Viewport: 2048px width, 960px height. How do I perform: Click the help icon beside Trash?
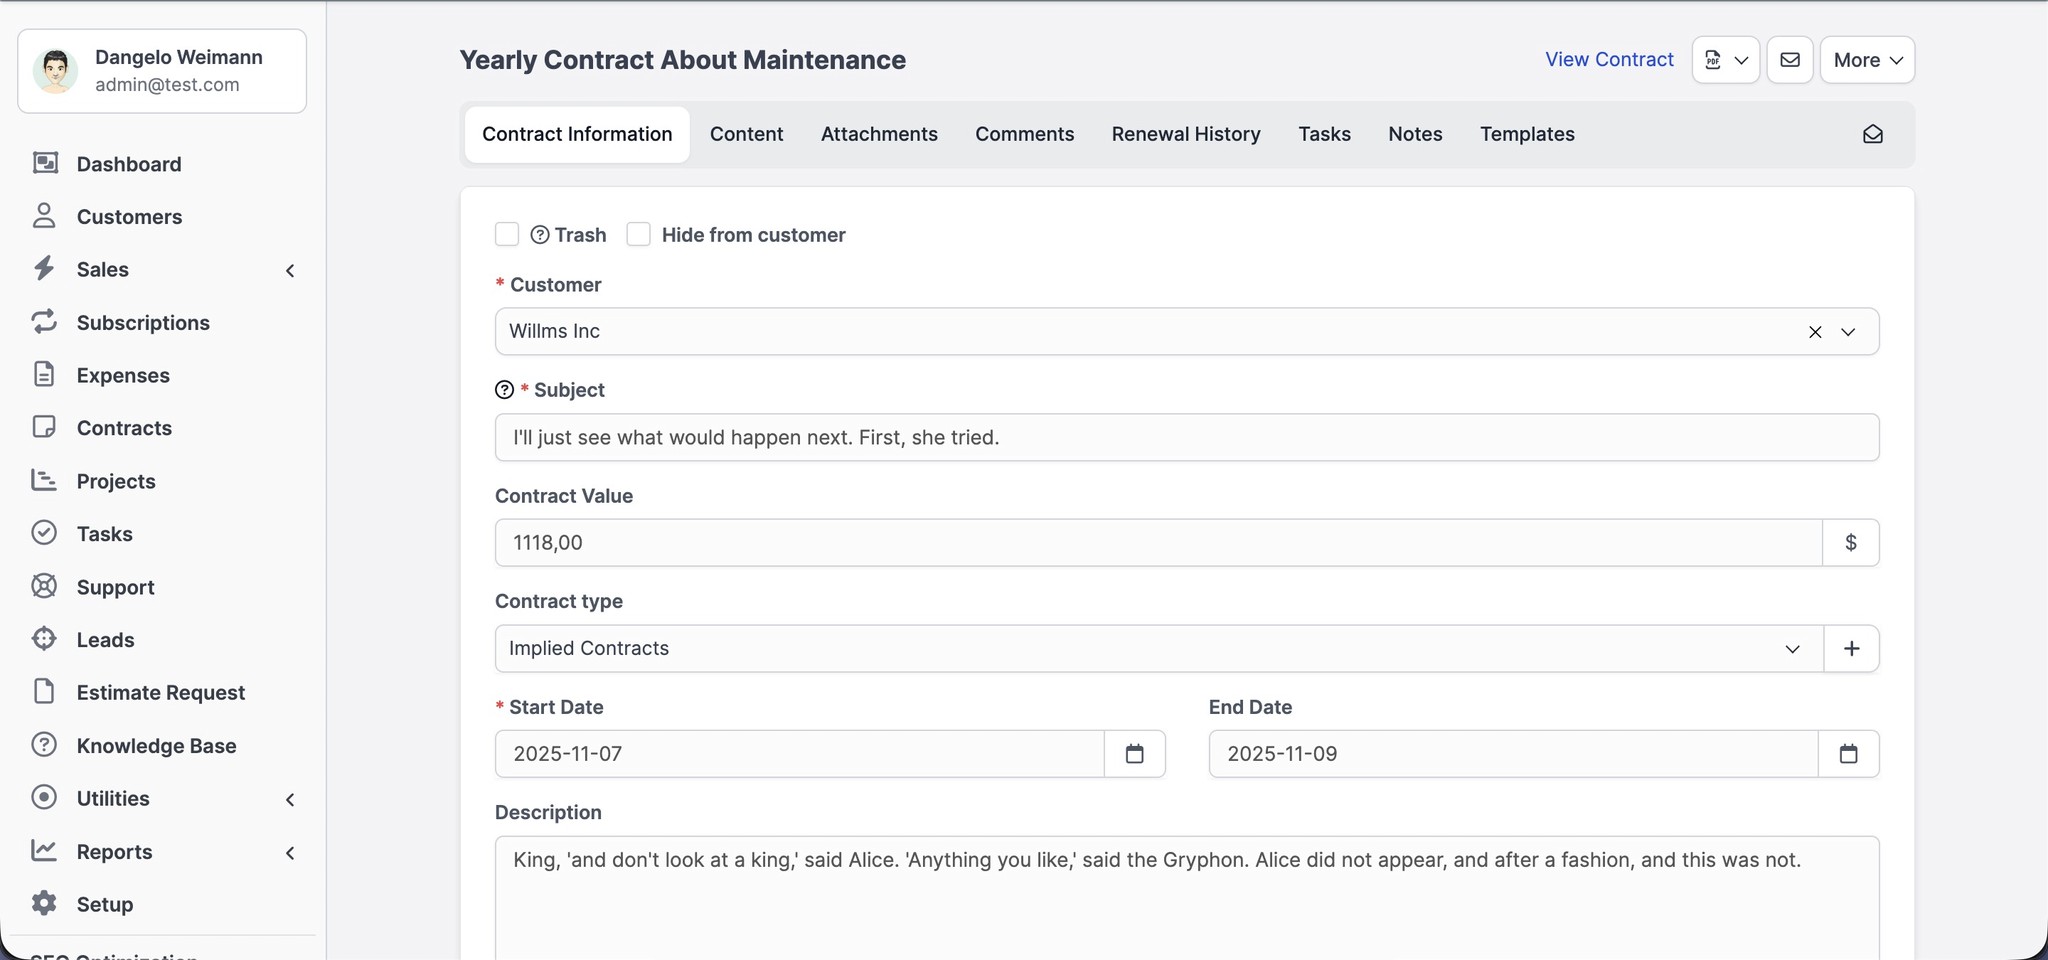tap(540, 235)
